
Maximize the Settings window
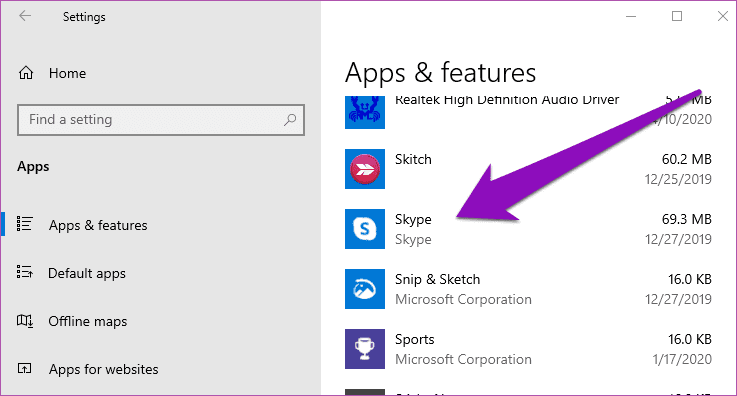click(x=677, y=16)
